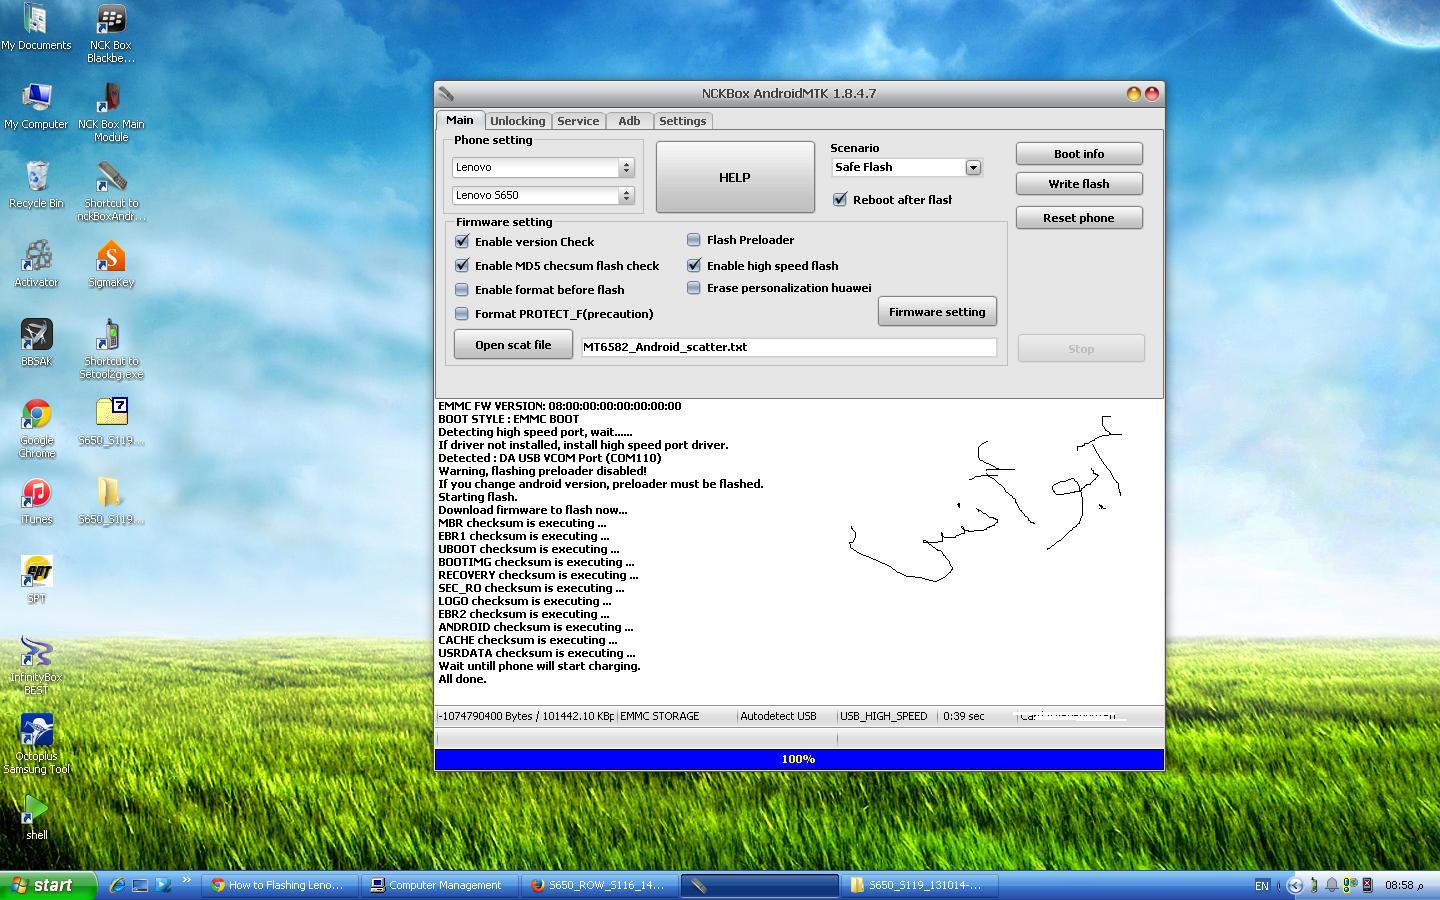Click the Start button
The width and height of the screenshot is (1440, 900).
[x=48, y=885]
